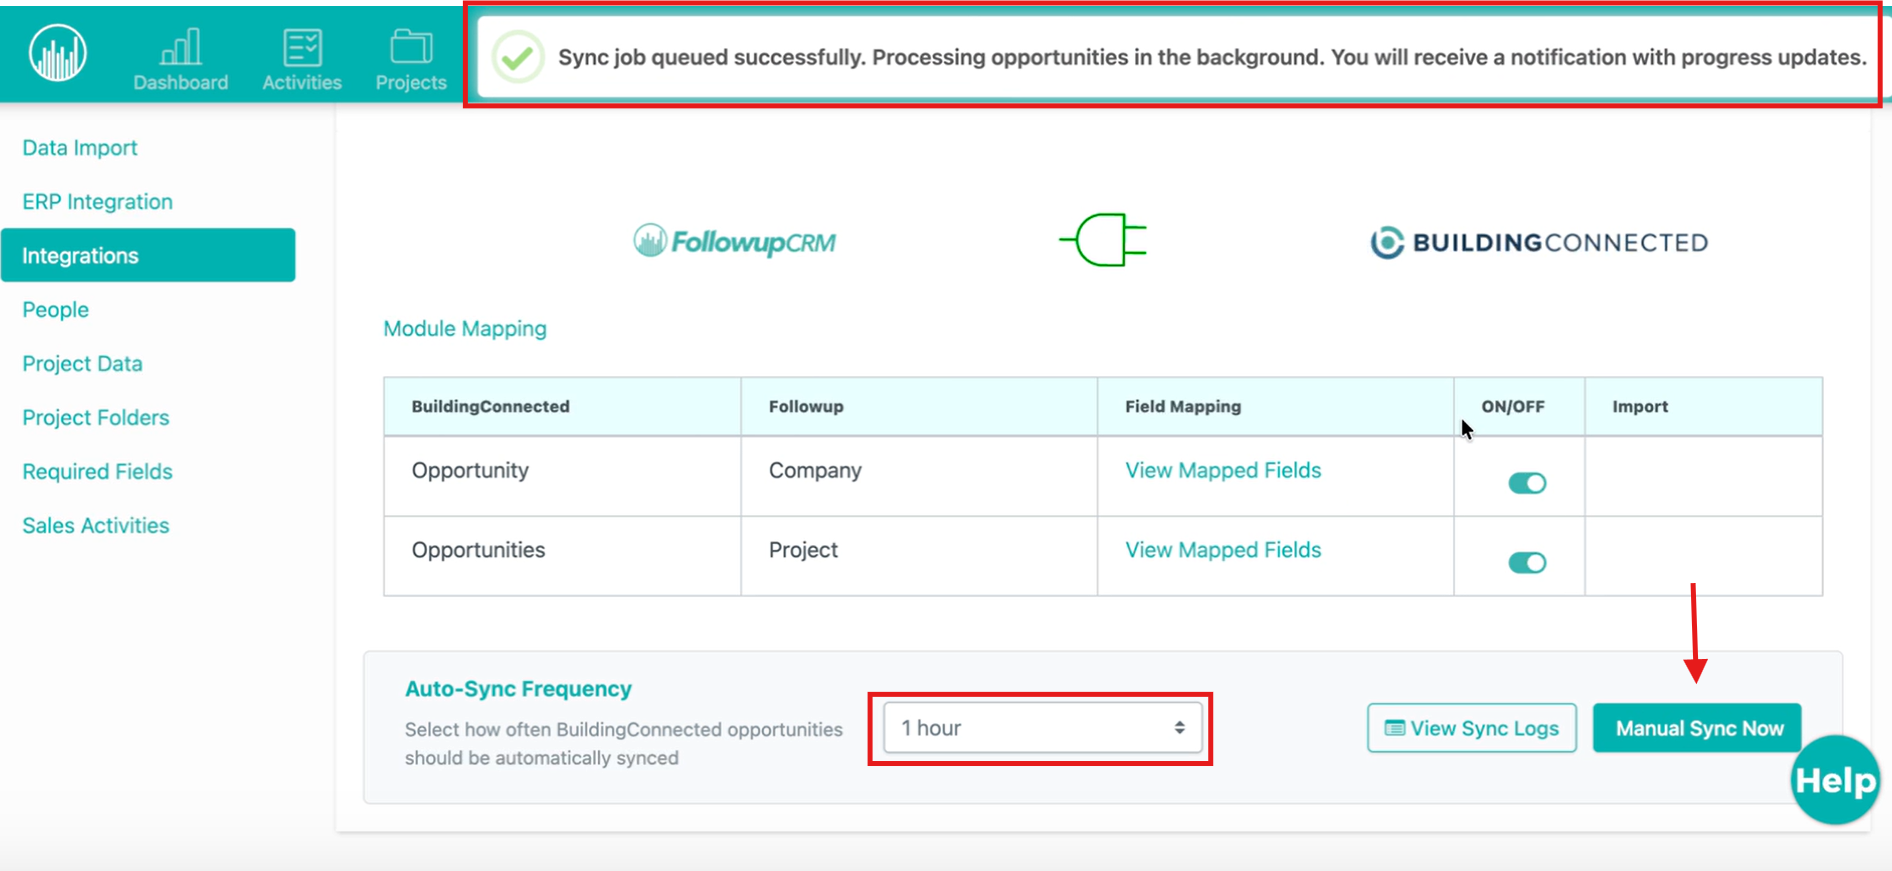View Mapped Fields for Opportunity row
1892x871 pixels.
point(1223,470)
